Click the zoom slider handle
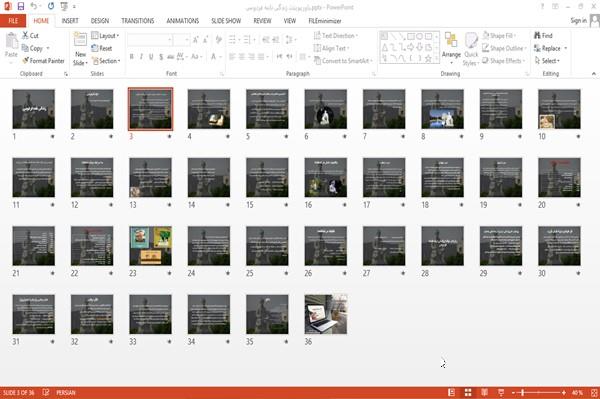The width and height of the screenshot is (600, 399). coord(523,392)
